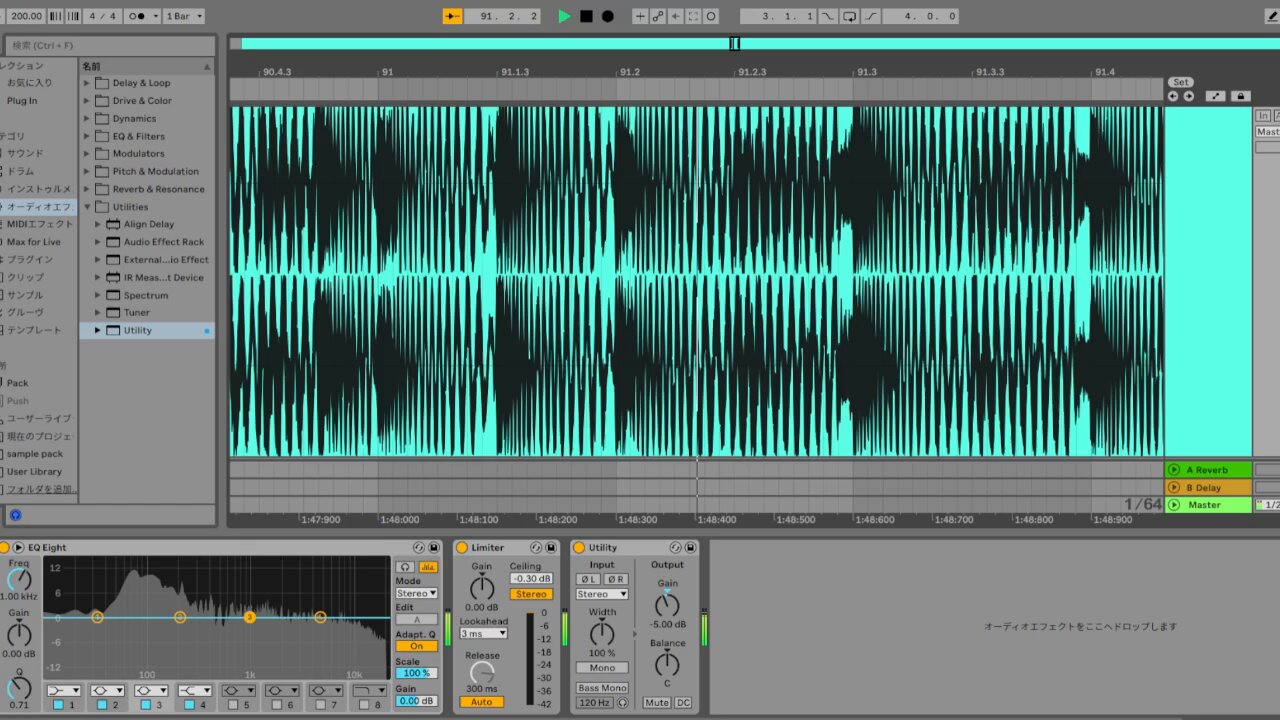Toggle Adapt. Q On button
Viewport: 1280px width, 720px height.
(416, 646)
